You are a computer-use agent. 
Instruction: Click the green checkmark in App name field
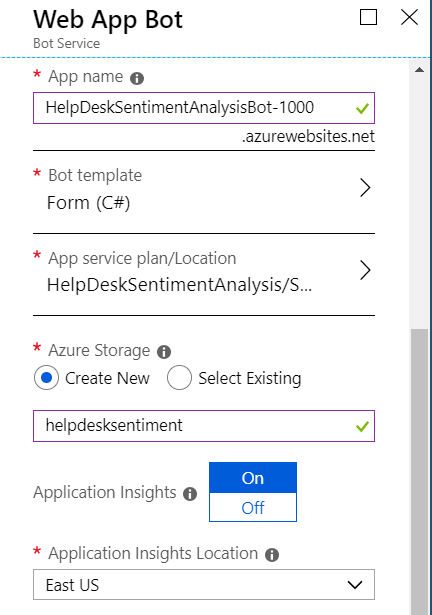tap(362, 108)
